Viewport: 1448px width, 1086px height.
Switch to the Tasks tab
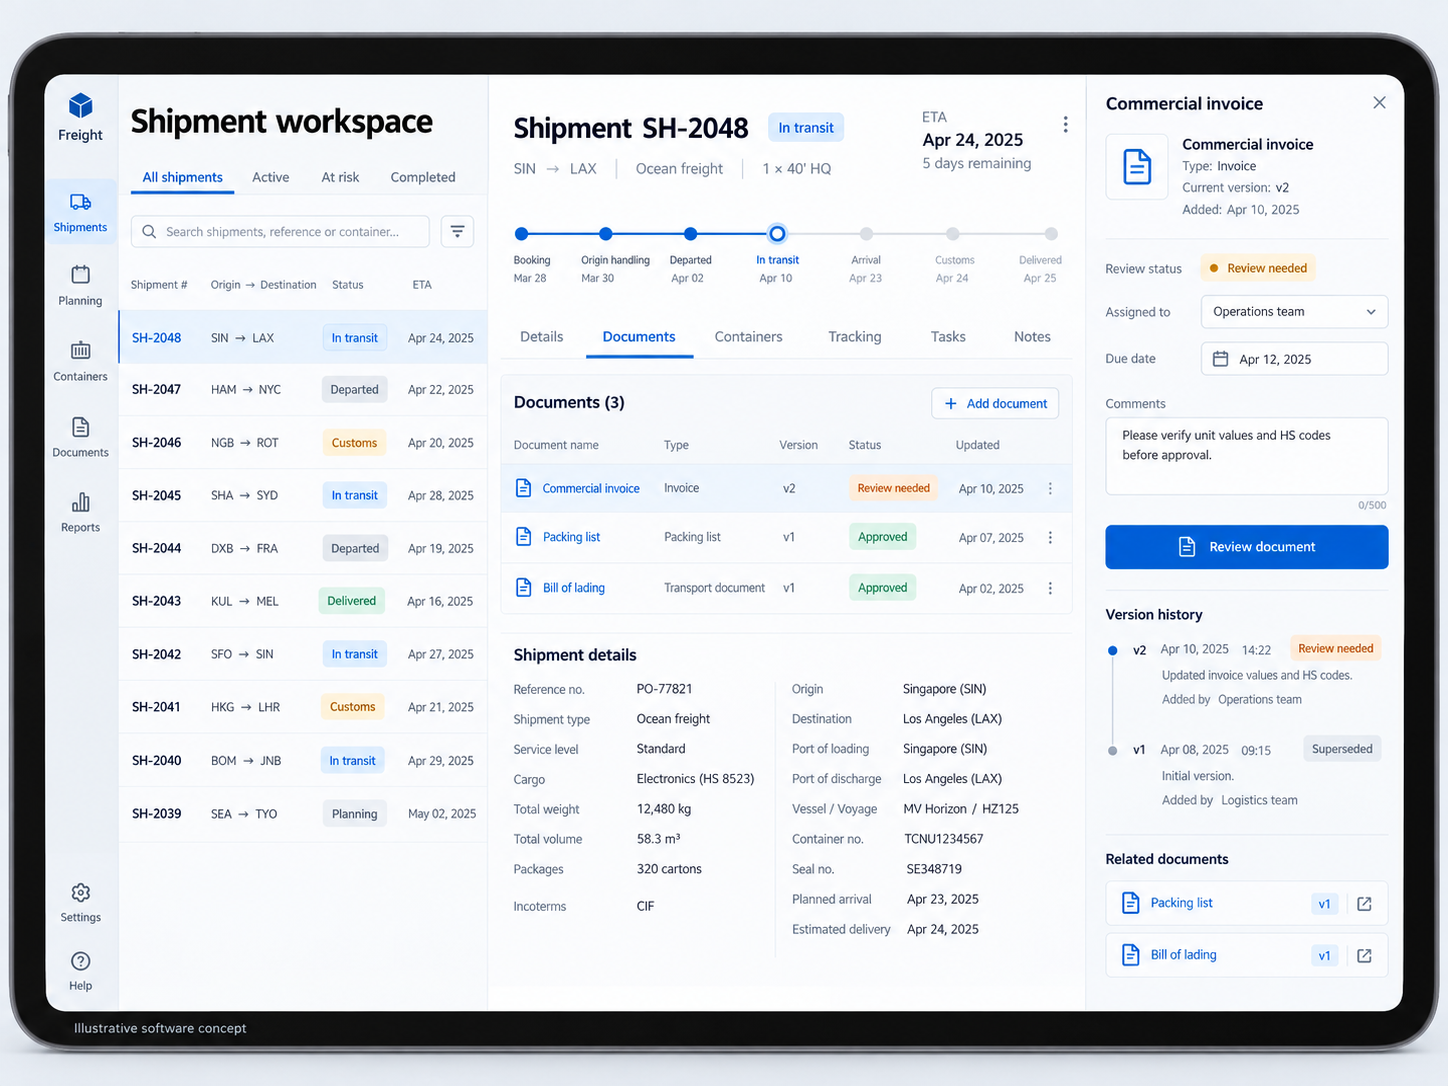tap(948, 337)
